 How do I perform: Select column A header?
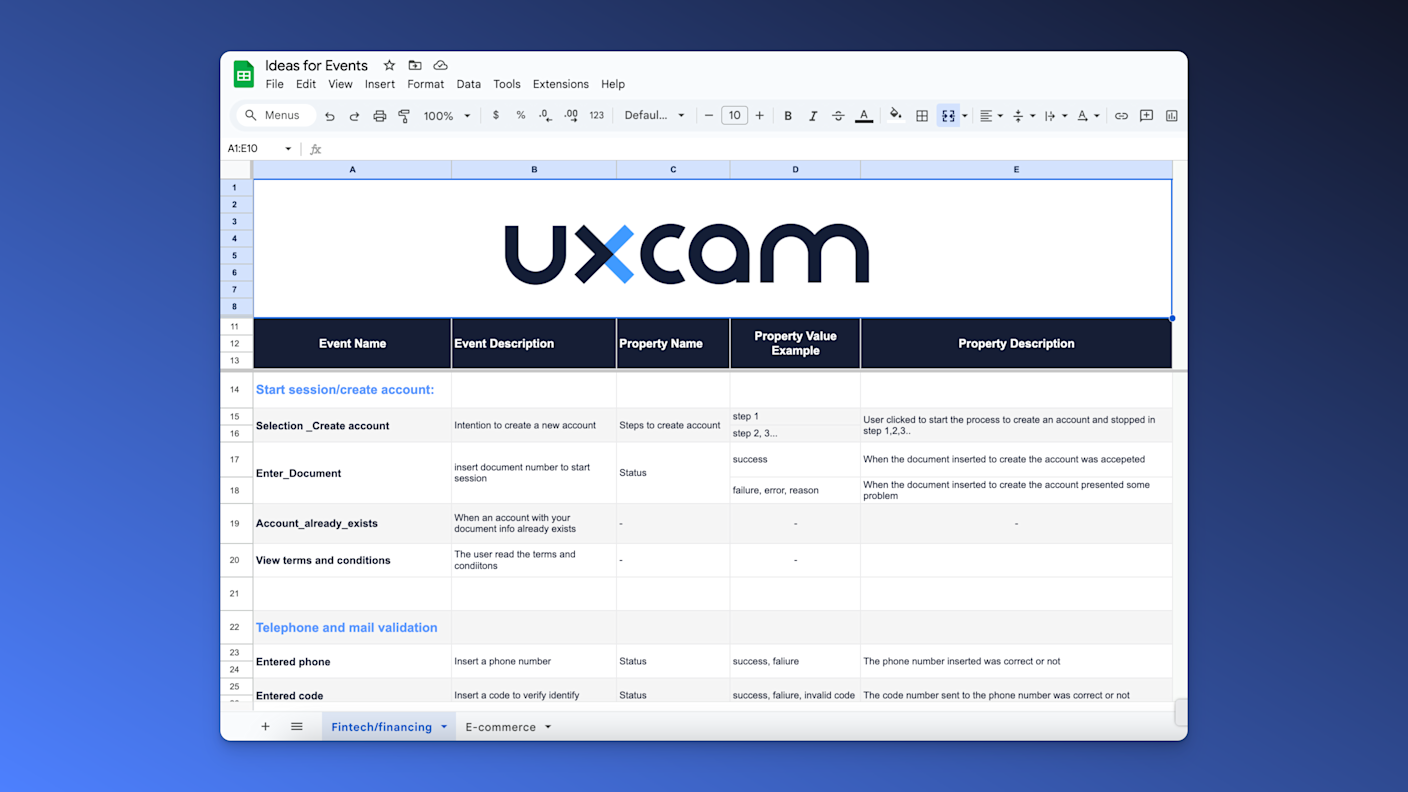coord(352,170)
